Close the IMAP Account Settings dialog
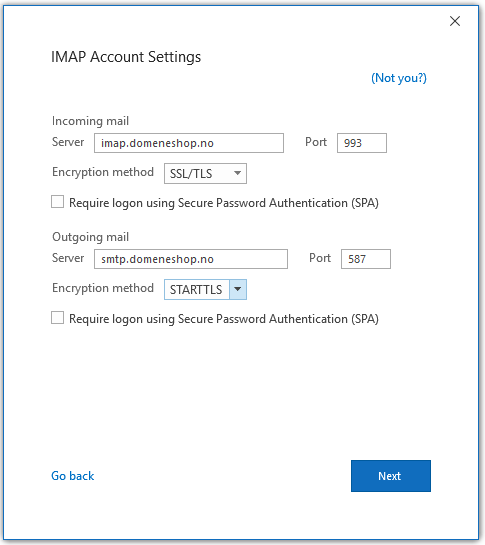Screen dimensions: 485x545 (x=455, y=21)
